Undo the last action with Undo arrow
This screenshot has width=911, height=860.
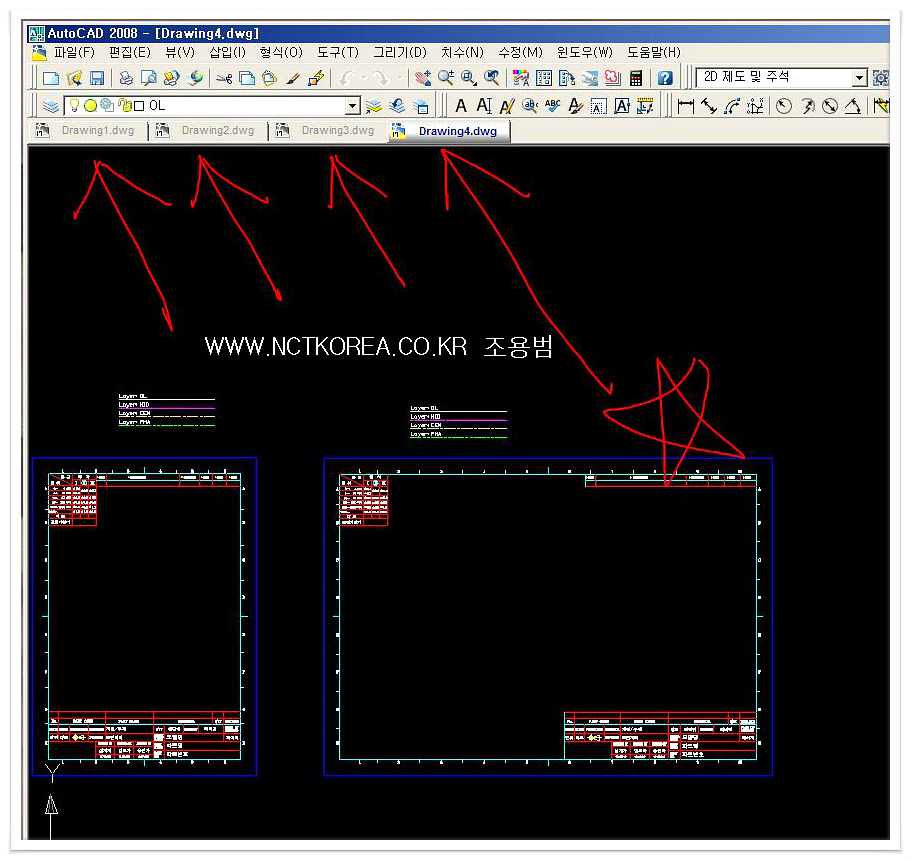347,78
